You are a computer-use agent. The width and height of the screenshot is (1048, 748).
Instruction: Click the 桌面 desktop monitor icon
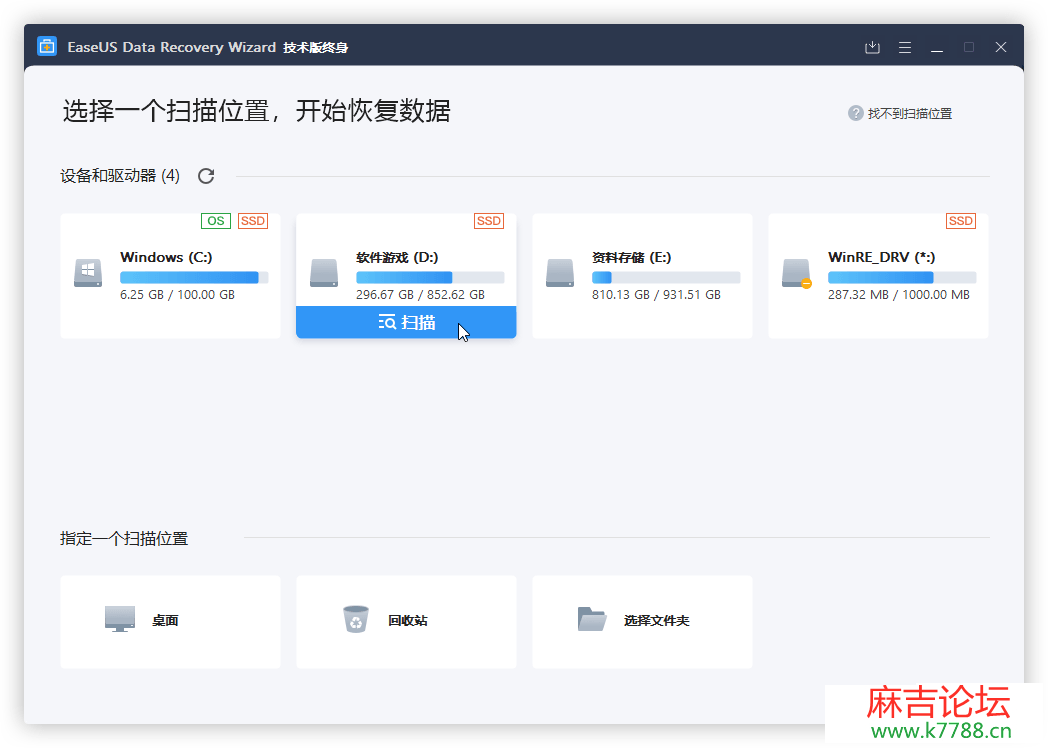[x=120, y=619]
